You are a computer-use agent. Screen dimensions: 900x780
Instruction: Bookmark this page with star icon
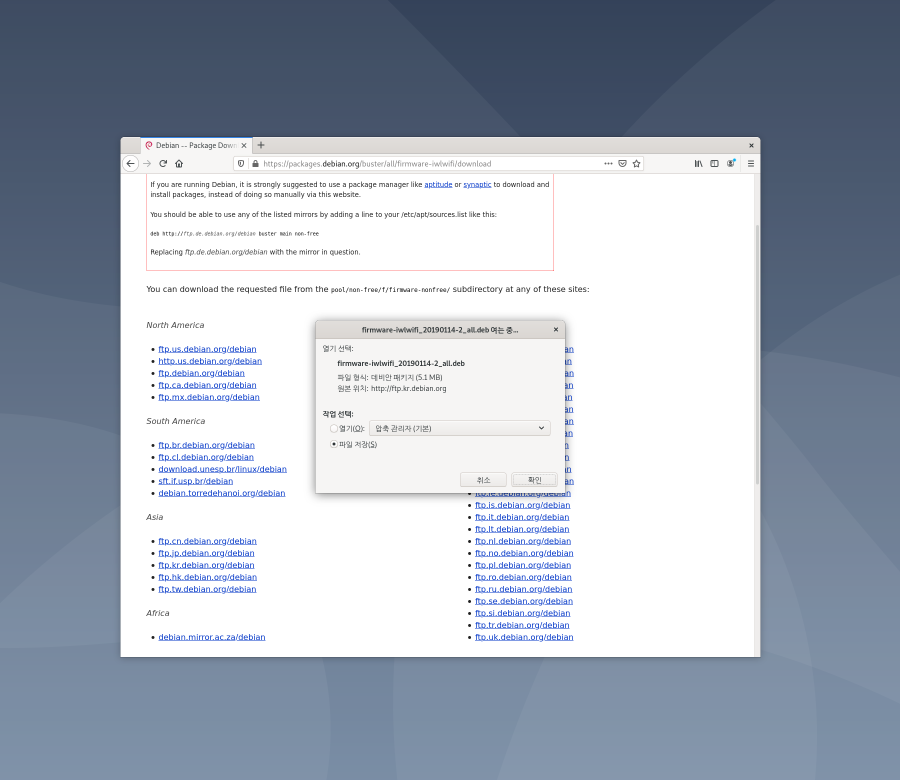coord(637,164)
